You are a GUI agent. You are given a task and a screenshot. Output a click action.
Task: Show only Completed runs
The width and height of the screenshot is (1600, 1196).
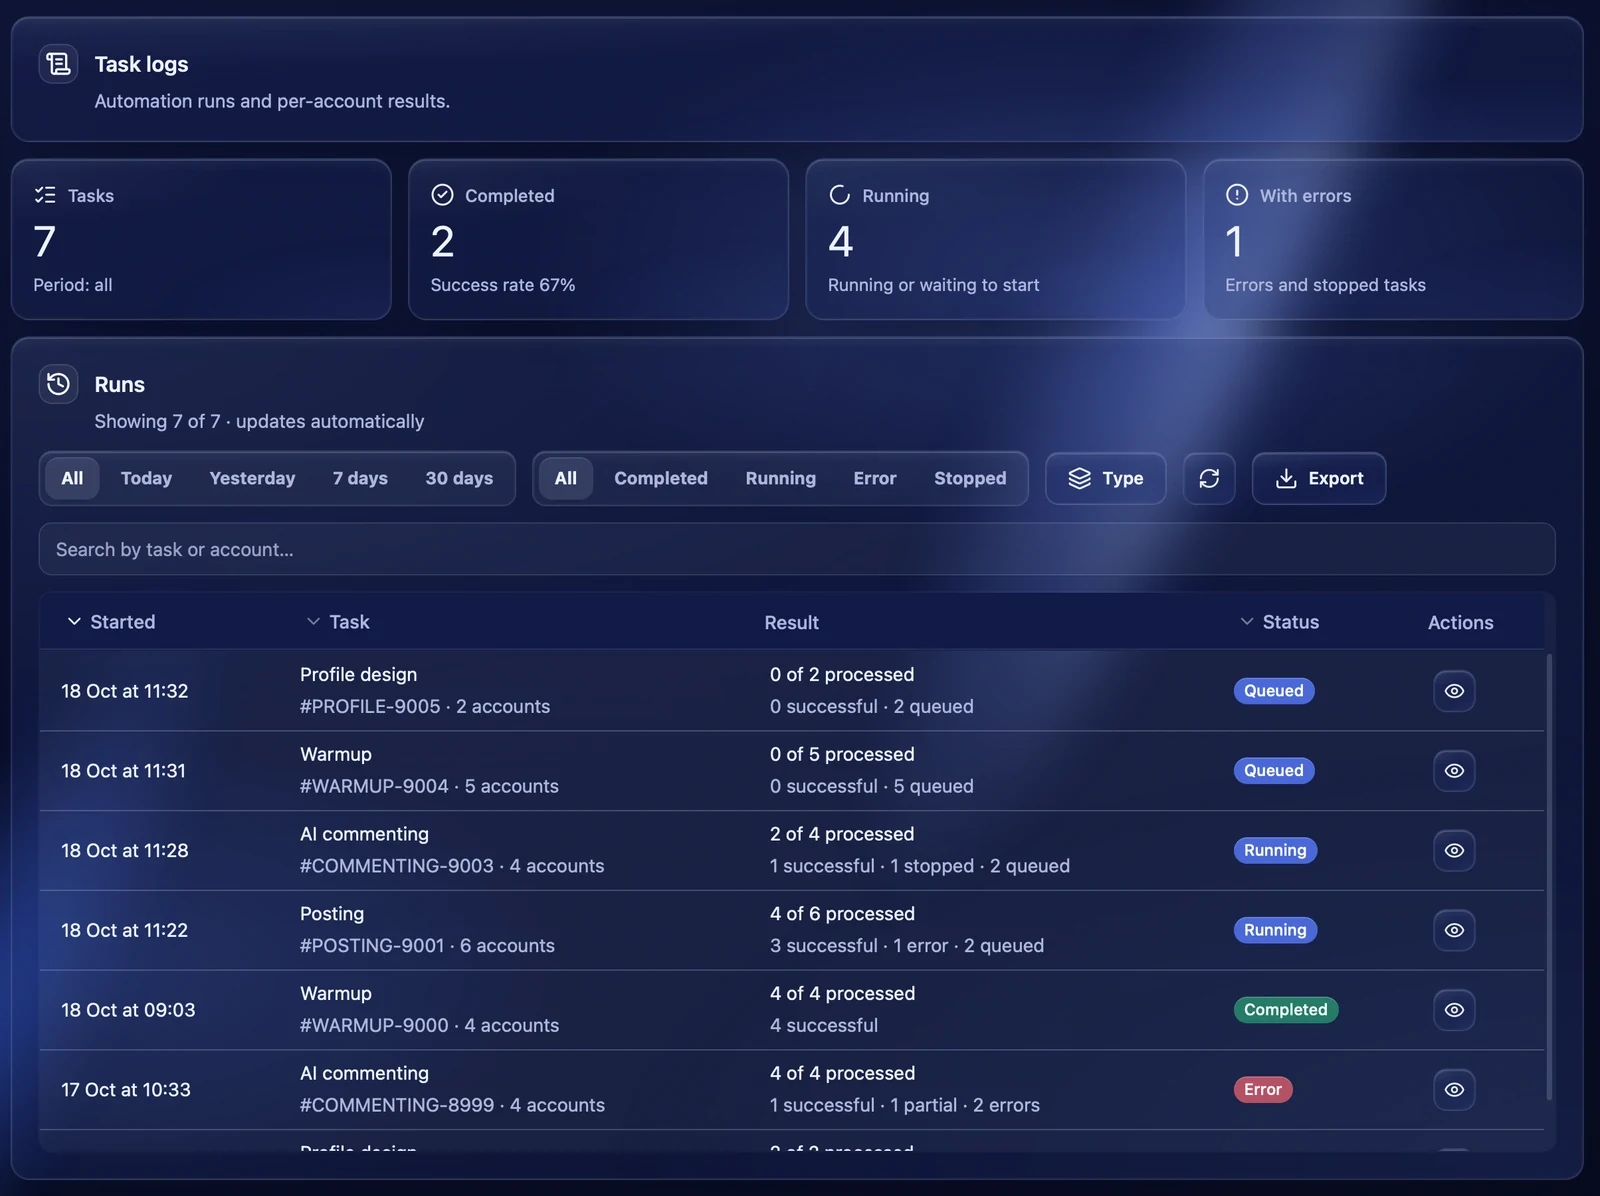click(x=661, y=479)
